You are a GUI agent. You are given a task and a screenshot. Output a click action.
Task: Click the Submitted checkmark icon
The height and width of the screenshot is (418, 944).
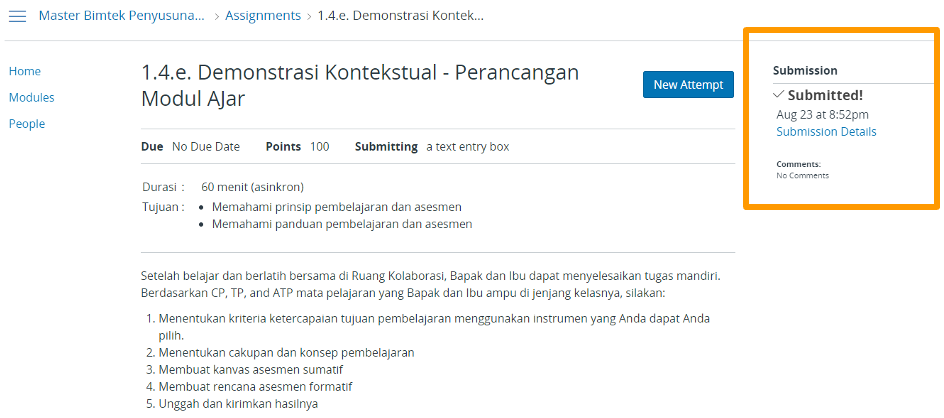[x=779, y=94]
